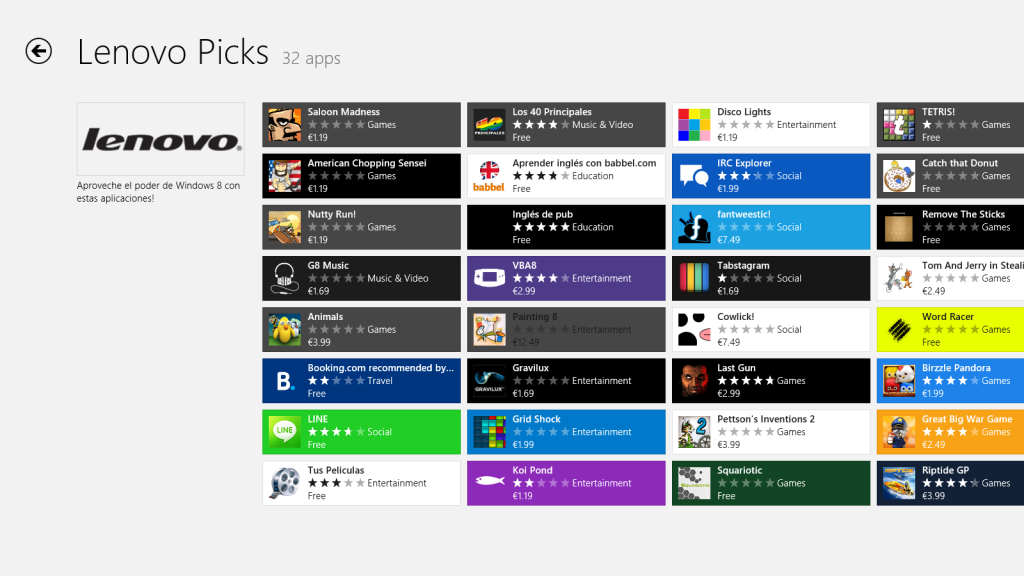Screen dimensions: 1024x576
Task: Open Remove The Sticks board icon
Action: pyautogui.click(x=899, y=227)
